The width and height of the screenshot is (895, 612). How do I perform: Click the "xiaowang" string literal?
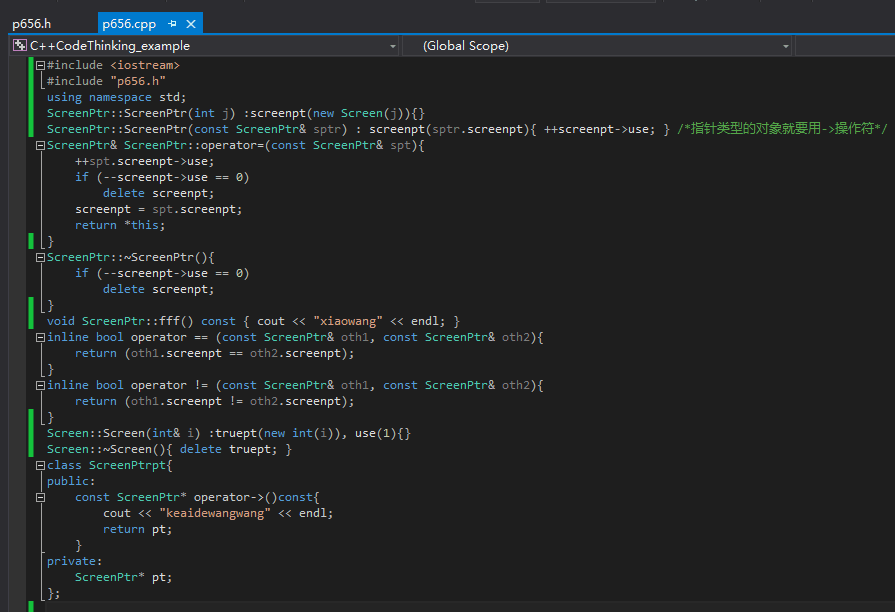[347, 321]
